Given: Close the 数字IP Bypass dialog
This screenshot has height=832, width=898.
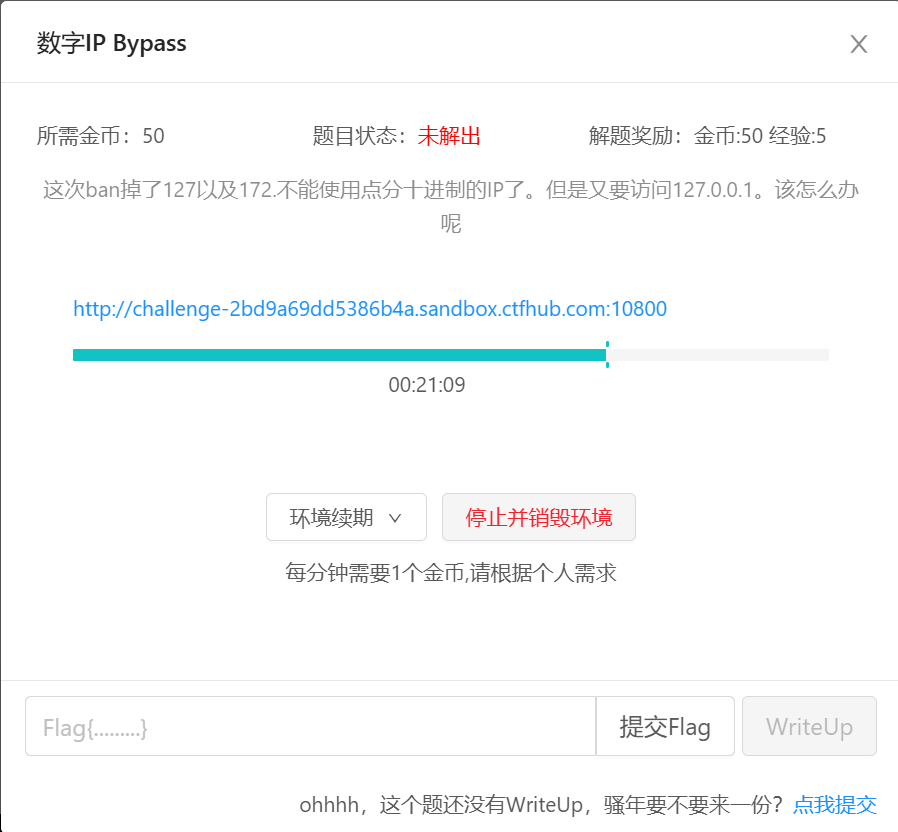Looking at the screenshot, I should pyautogui.click(x=858, y=44).
